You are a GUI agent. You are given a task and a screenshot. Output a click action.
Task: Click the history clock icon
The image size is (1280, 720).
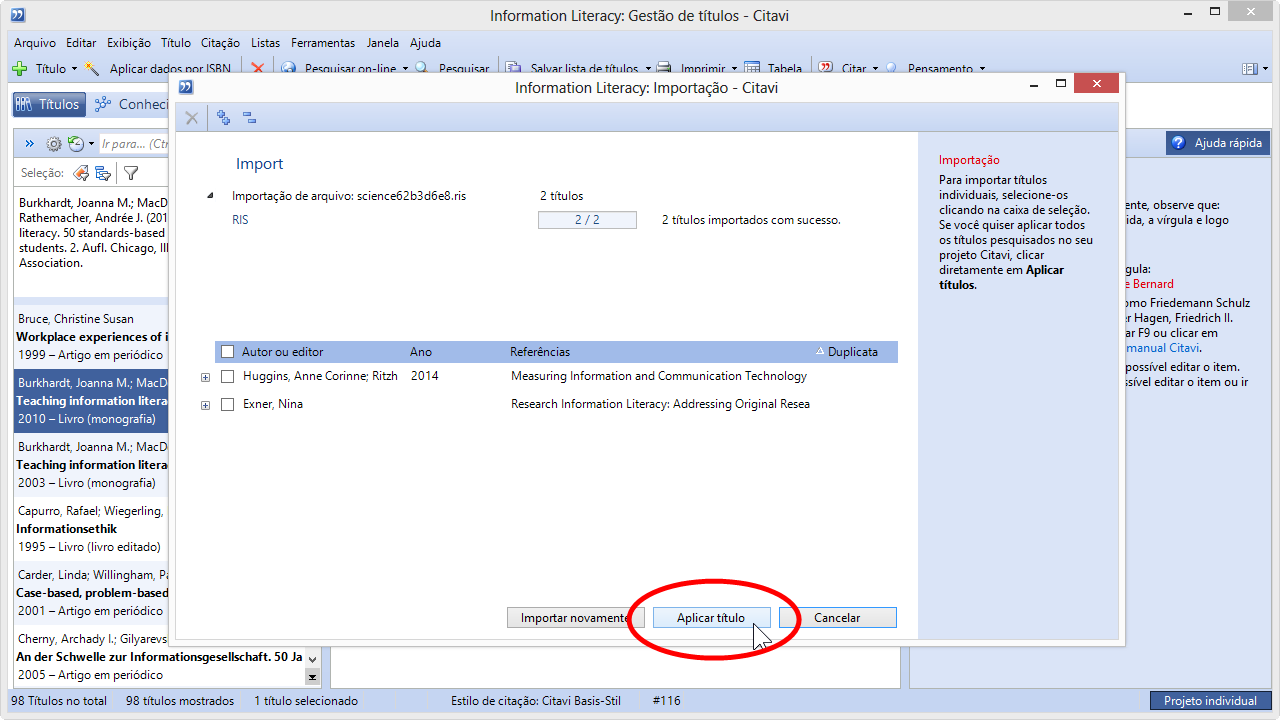point(75,144)
